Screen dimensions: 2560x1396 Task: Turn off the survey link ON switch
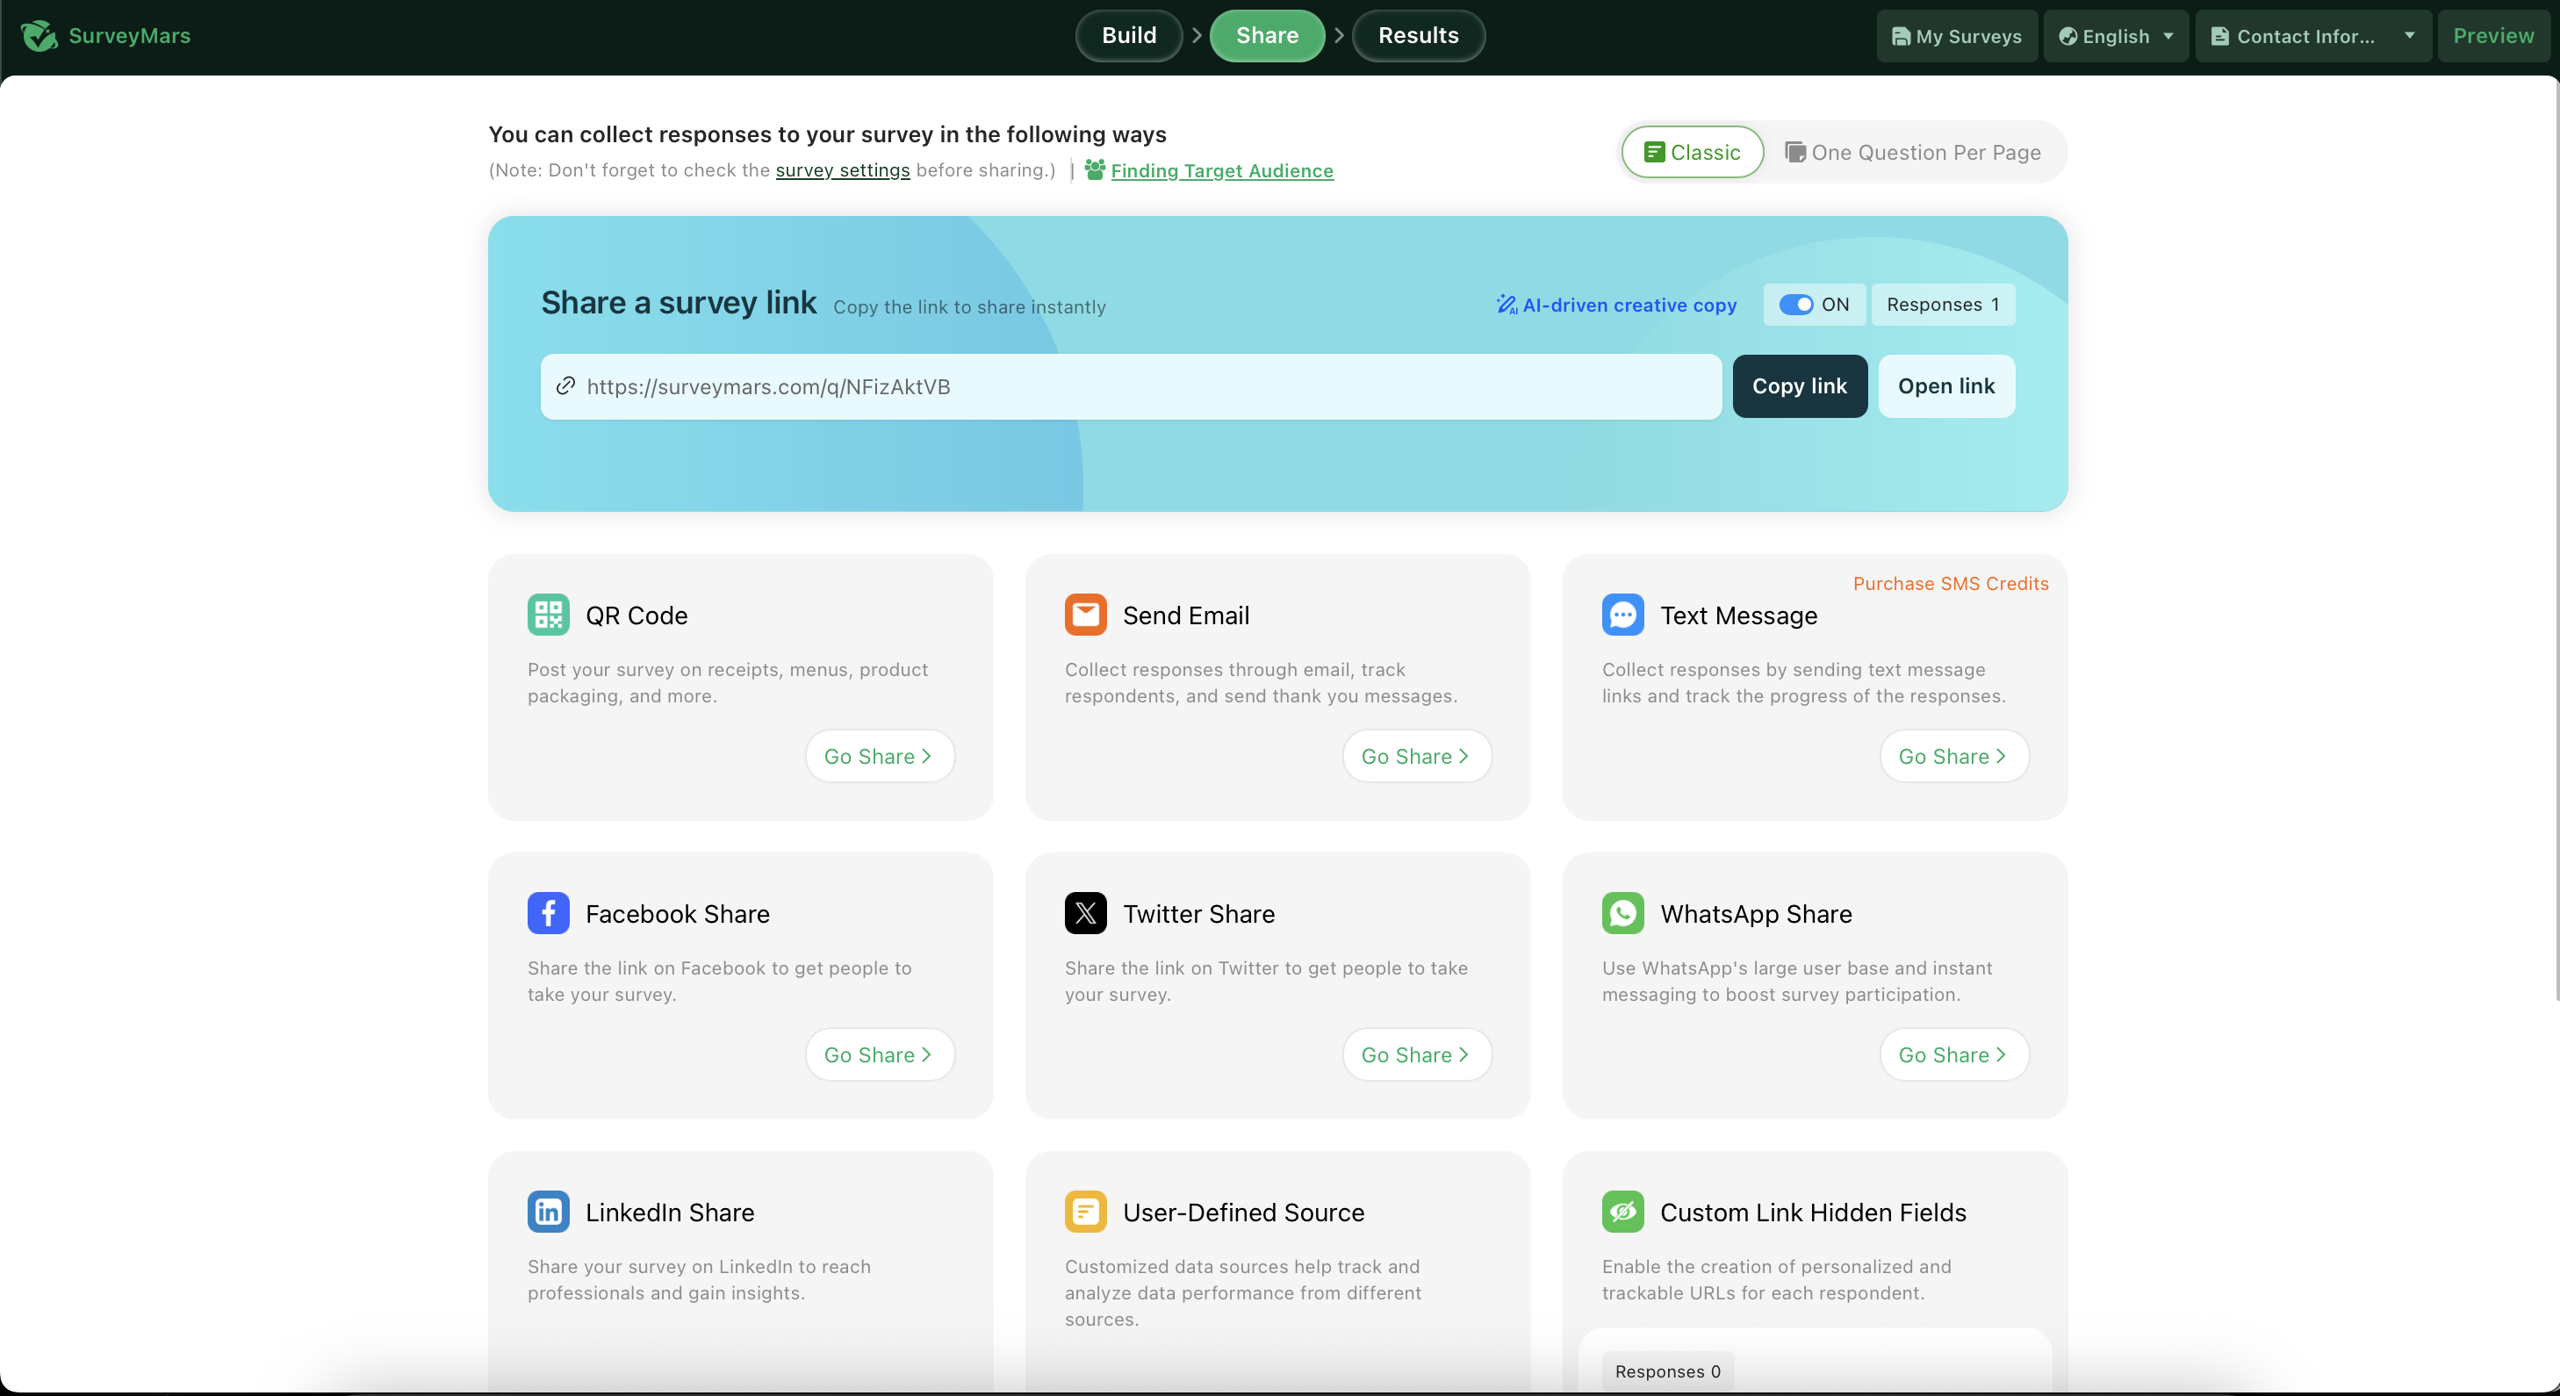(x=1796, y=305)
